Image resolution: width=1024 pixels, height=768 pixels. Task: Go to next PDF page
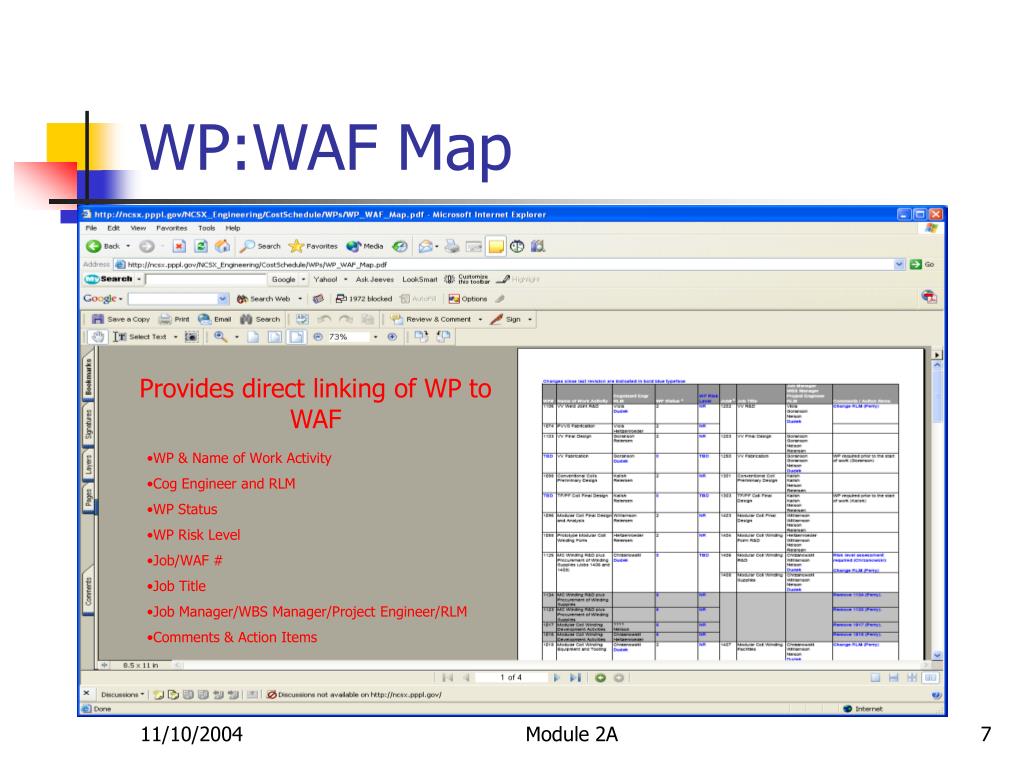point(556,678)
